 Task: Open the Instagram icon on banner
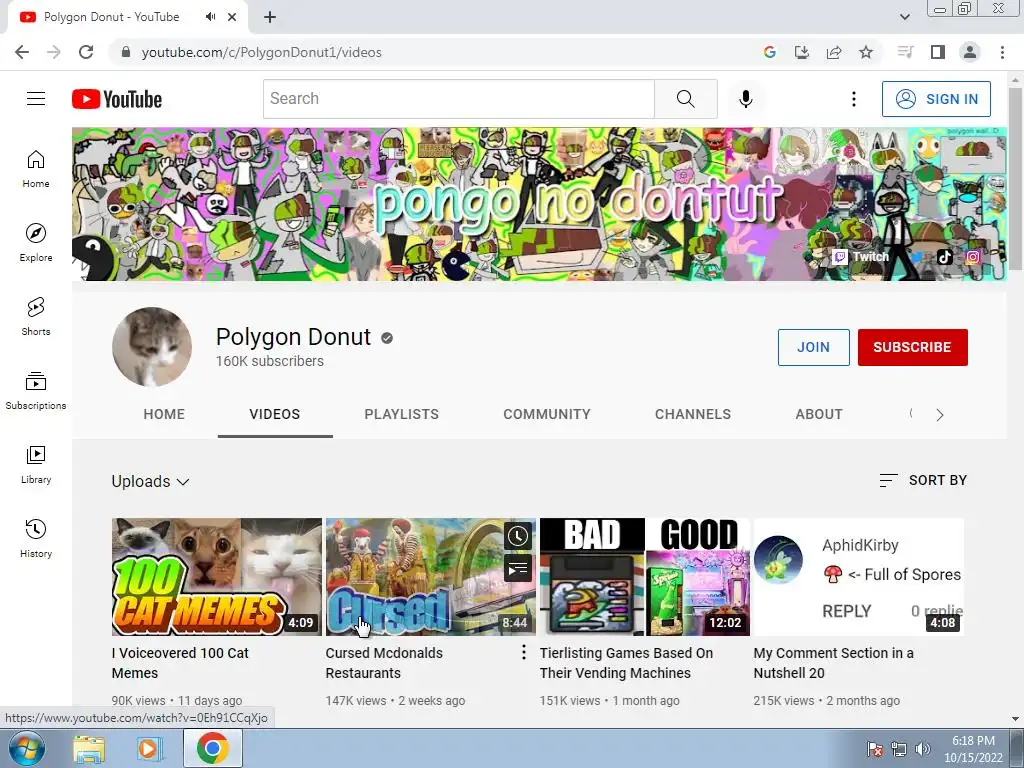pos(973,257)
